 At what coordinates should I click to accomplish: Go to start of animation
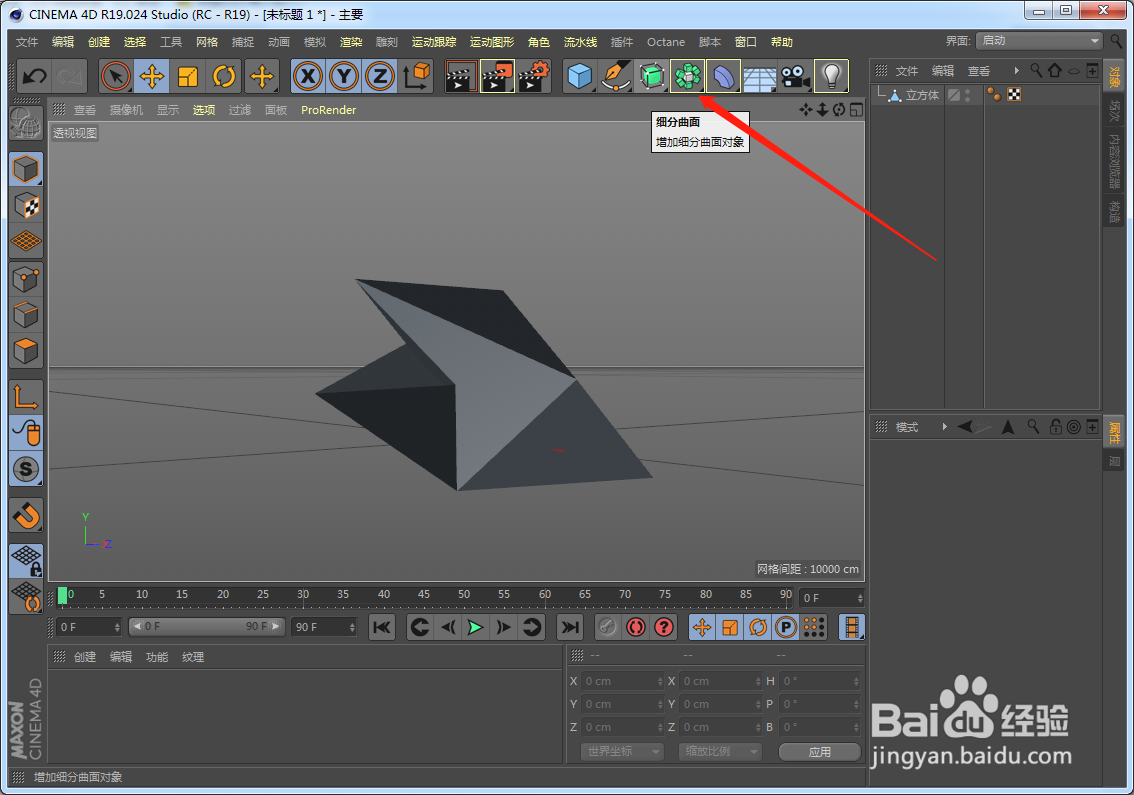click(382, 627)
